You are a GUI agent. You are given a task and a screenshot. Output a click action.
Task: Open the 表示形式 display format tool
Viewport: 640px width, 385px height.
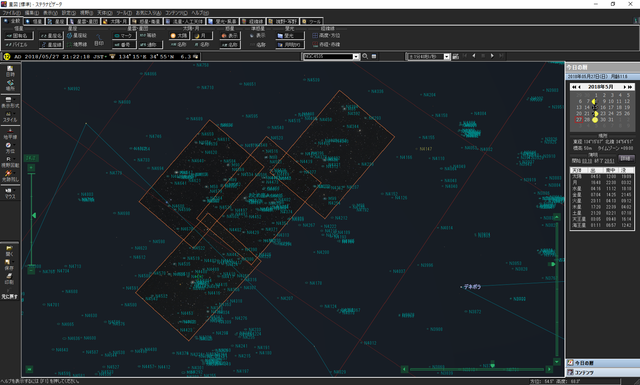click(x=10, y=102)
